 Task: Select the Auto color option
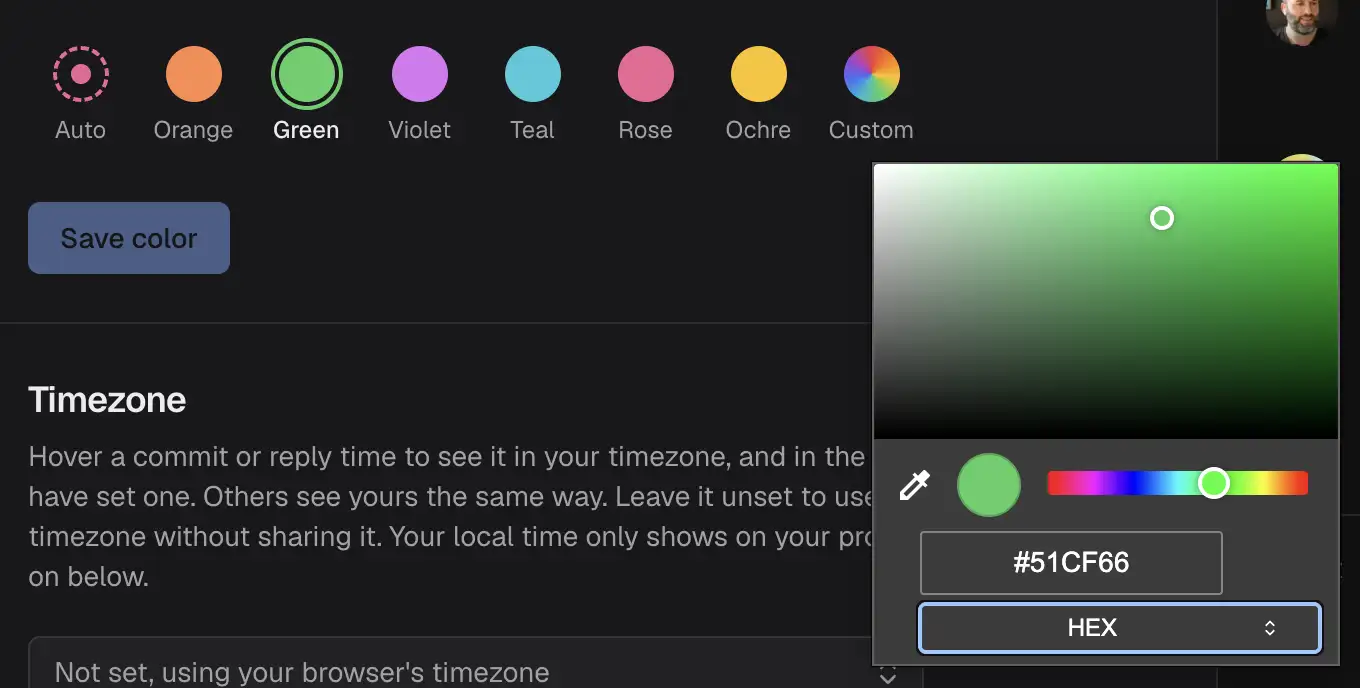click(81, 74)
